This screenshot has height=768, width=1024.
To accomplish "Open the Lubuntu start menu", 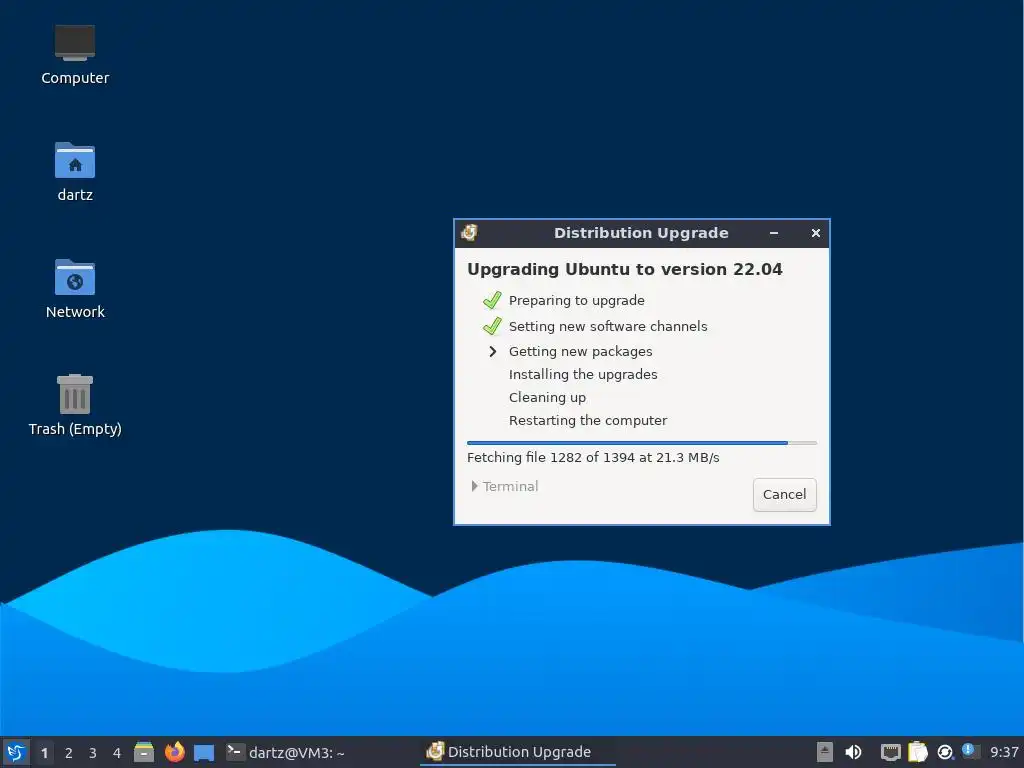I will coord(16,752).
